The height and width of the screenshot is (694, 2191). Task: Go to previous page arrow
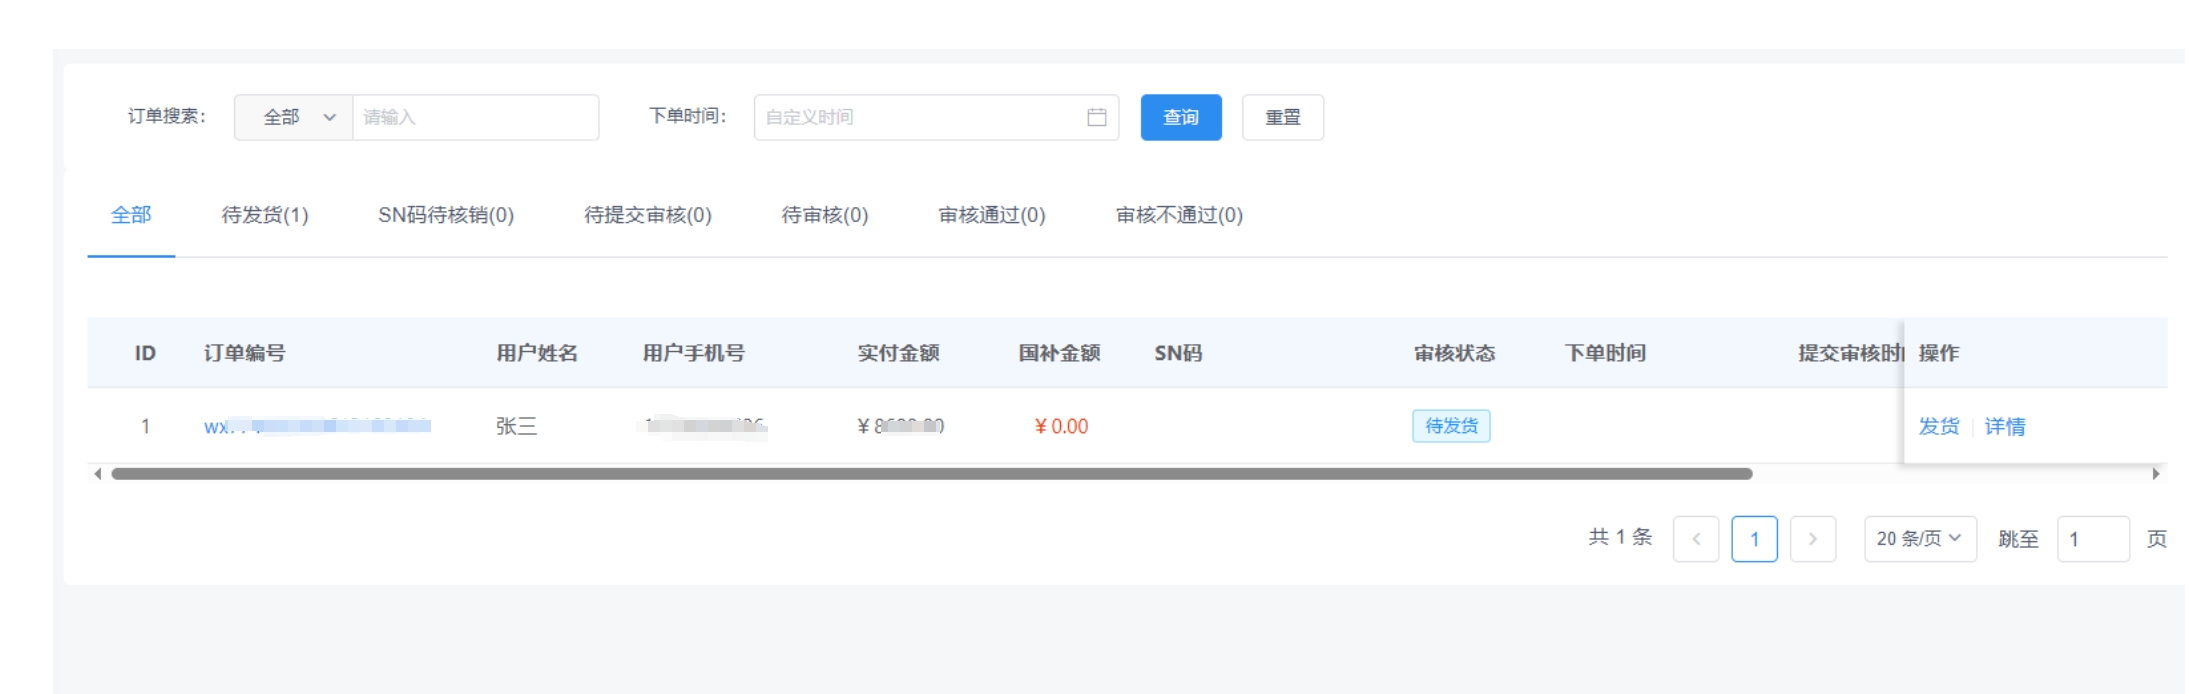(x=1695, y=539)
